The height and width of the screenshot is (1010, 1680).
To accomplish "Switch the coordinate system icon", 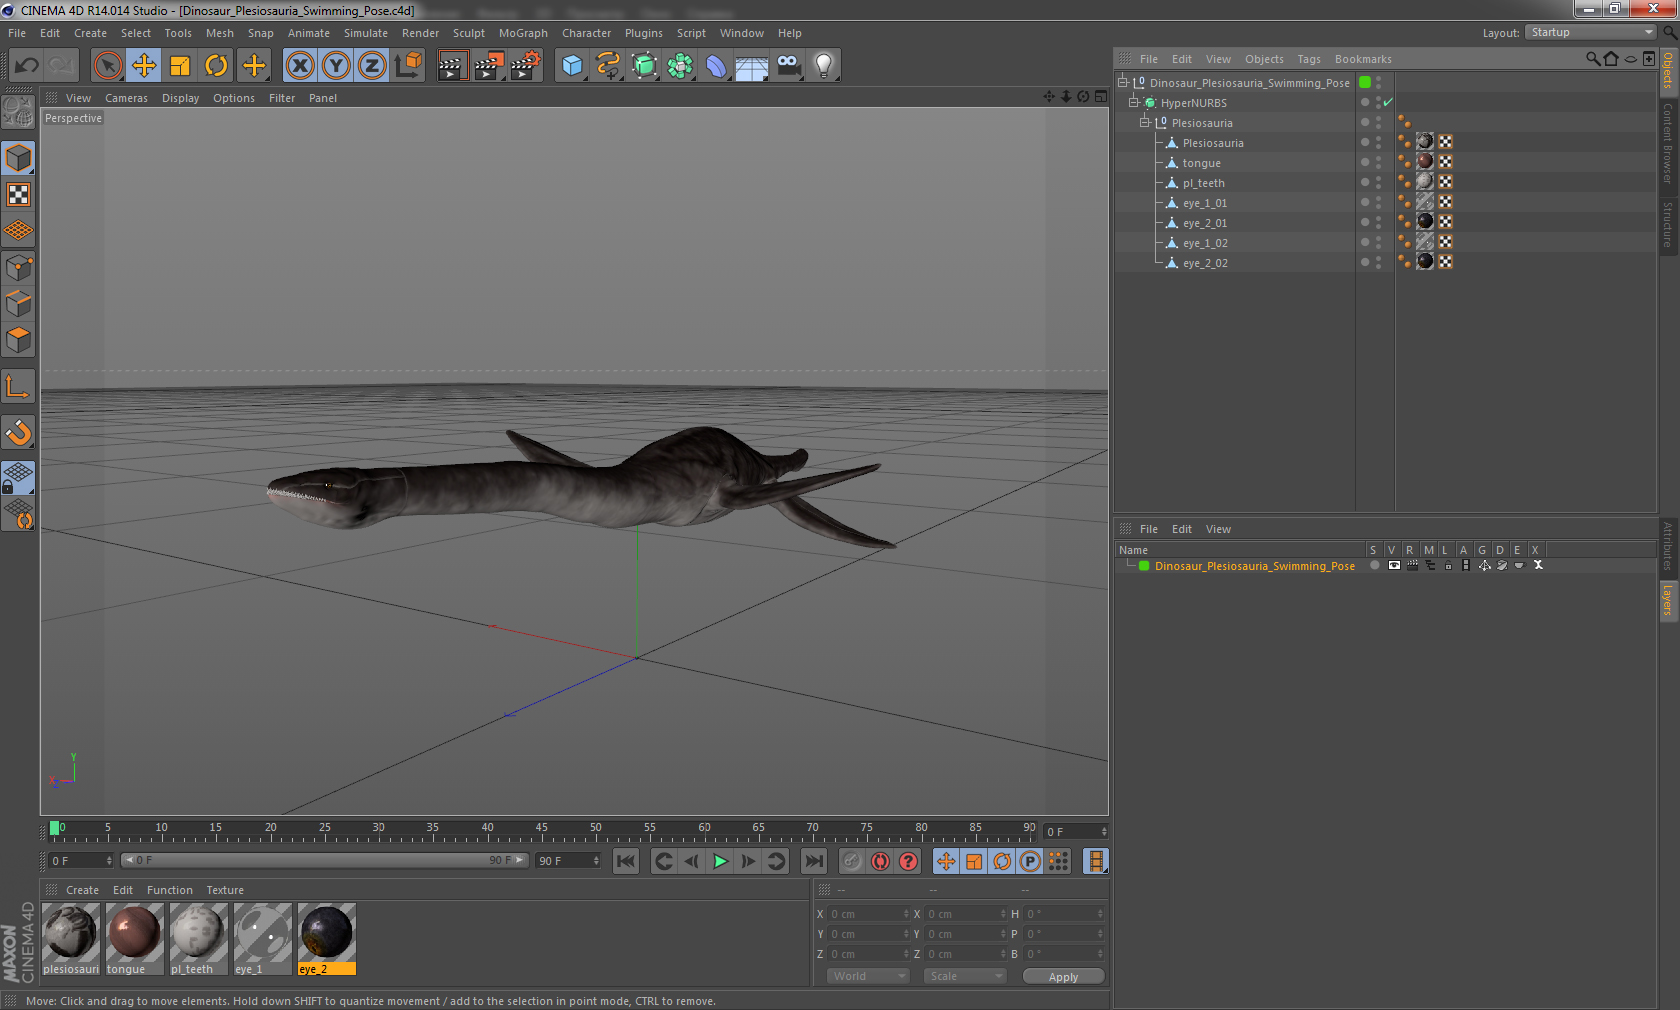I will point(408,66).
